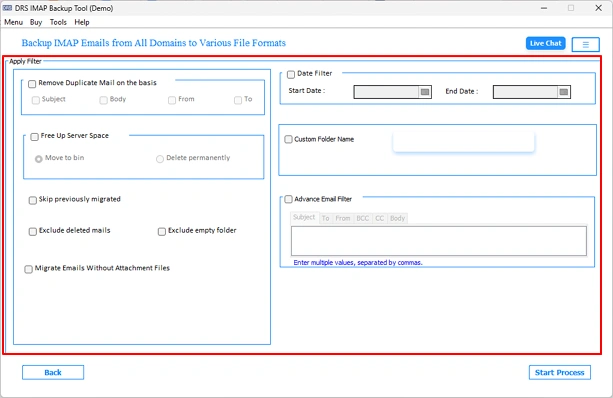Screen dimensions: 613x398
Task: Enable Free Up Server Space option
Action: (x=34, y=136)
